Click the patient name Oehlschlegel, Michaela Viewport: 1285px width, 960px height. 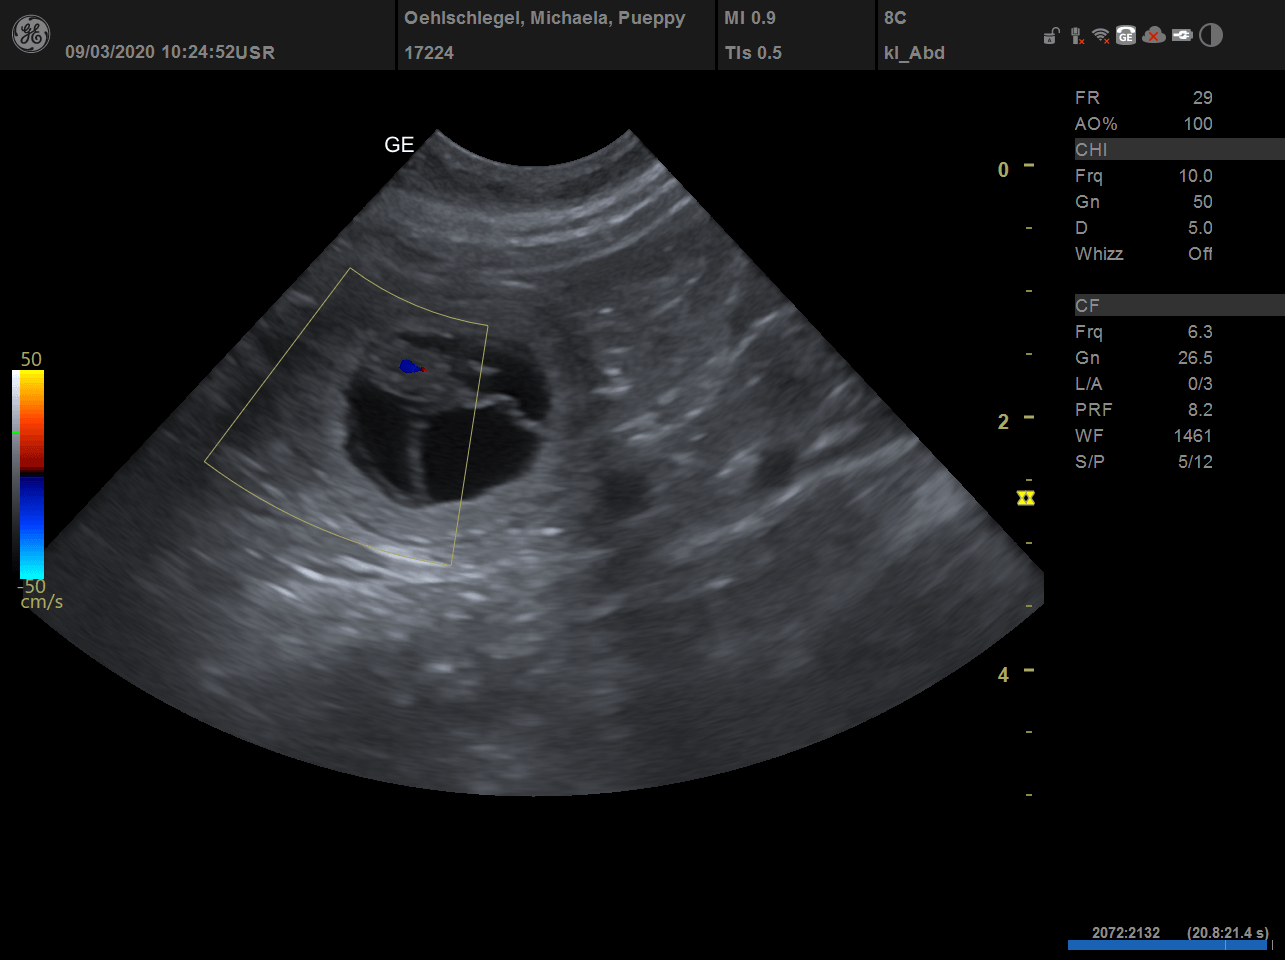coord(544,18)
